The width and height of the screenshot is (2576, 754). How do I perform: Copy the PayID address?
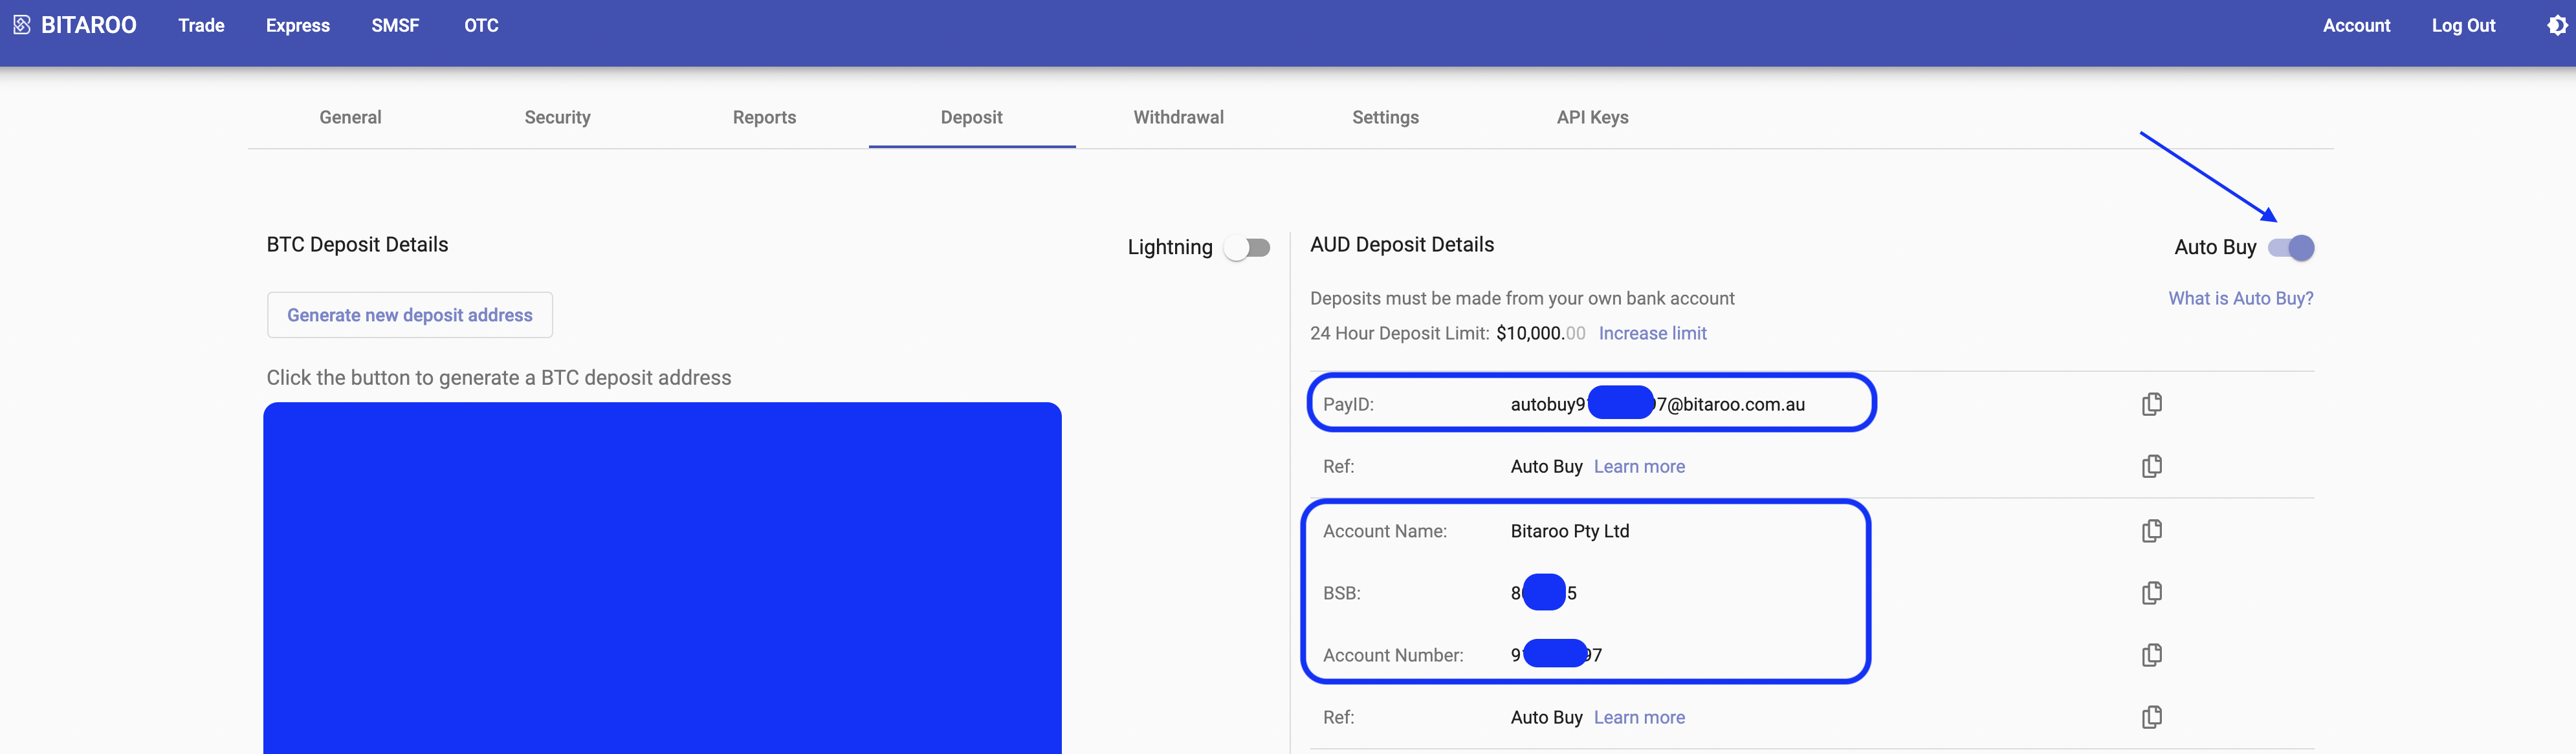[x=2152, y=404]
